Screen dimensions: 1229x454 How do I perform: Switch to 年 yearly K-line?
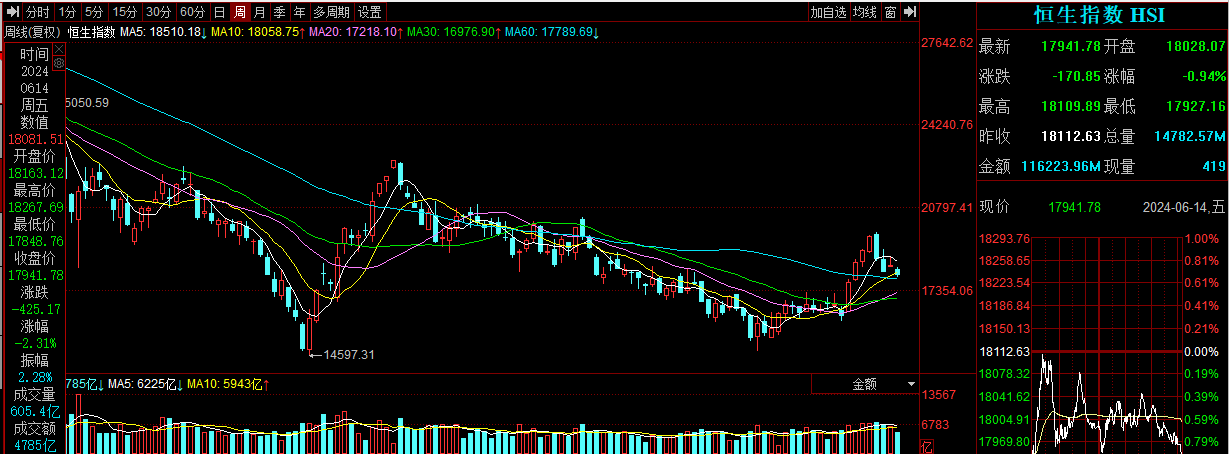pyautogui.click(x=300, y=12)
